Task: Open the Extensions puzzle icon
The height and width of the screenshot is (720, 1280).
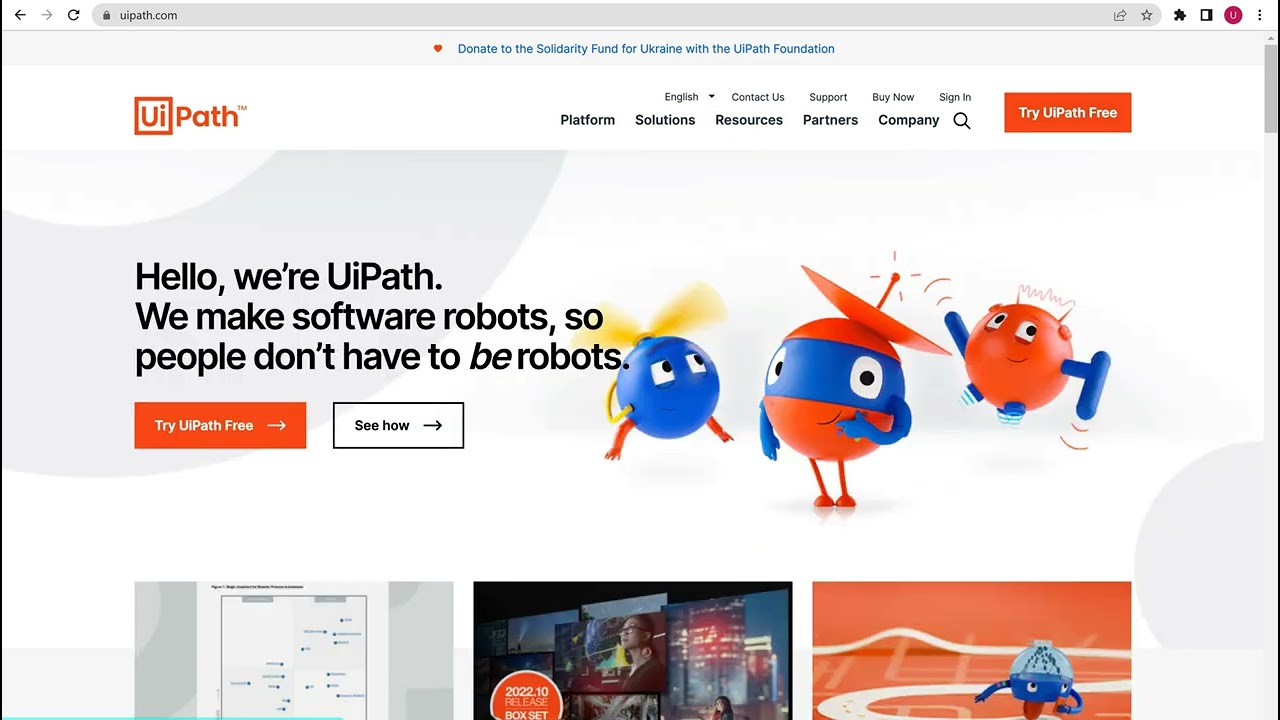Action: 1180,15
